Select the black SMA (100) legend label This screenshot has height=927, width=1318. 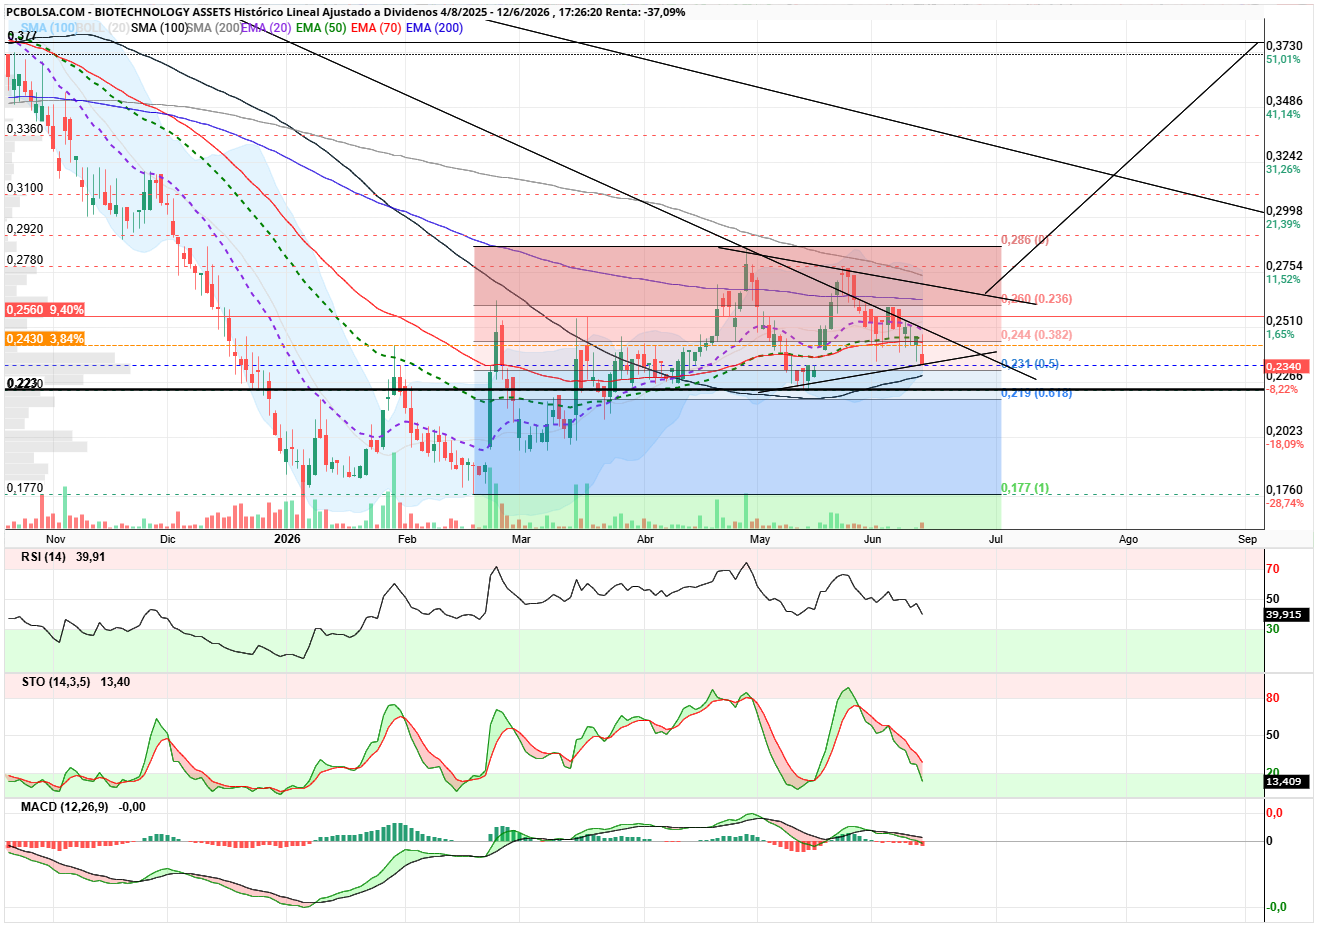pos(159,28)
